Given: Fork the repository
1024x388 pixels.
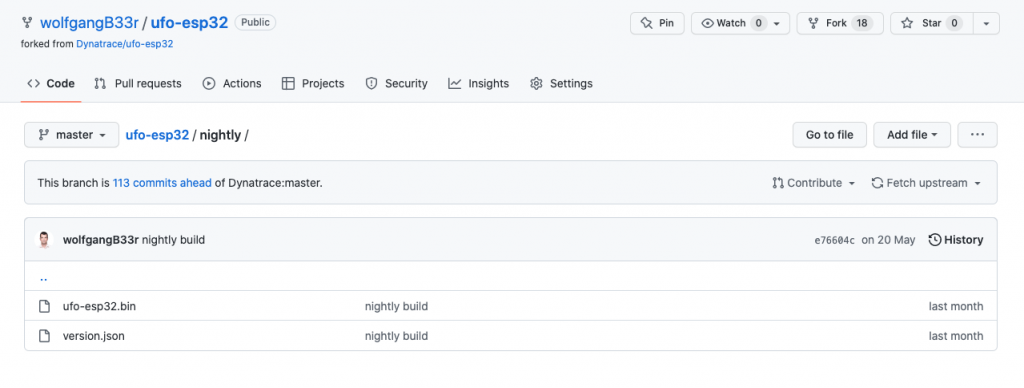Looking at the screenshot, I should [840, 23].
